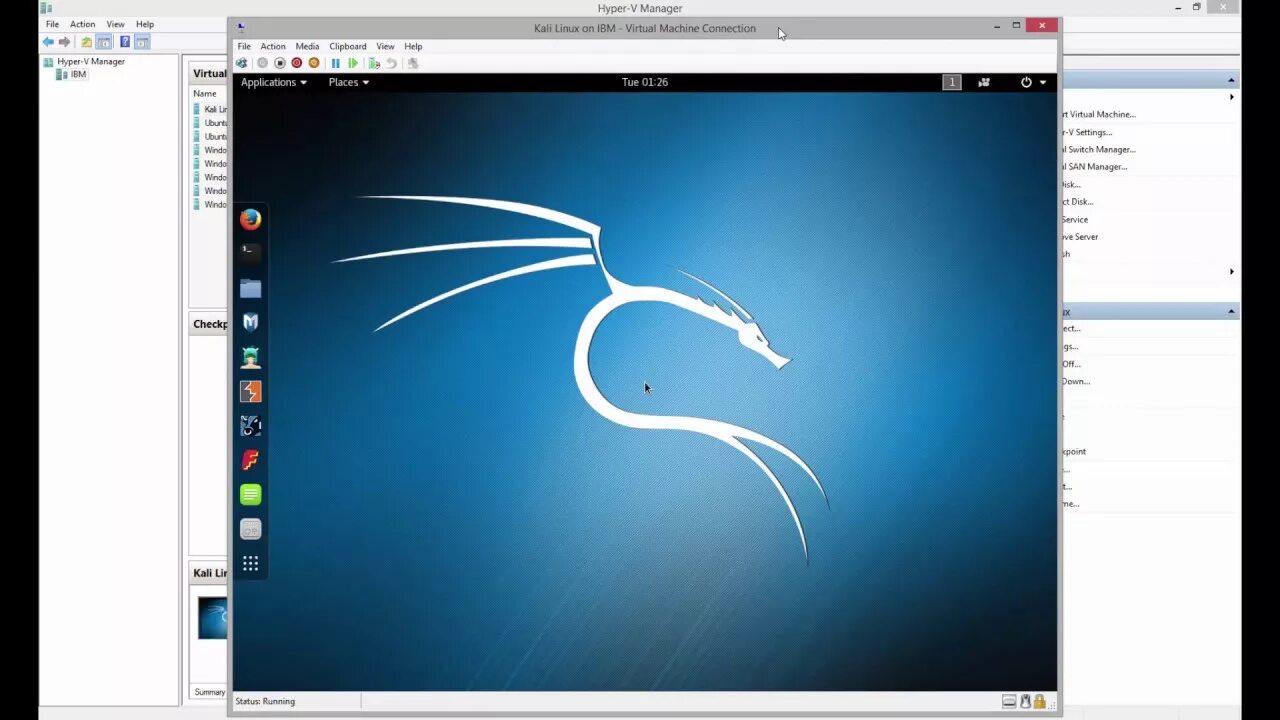Open Hyper-V Settings... action link
This screenshot has height=720, width=1280.
pyautogui.click(x=1087, y=132)
